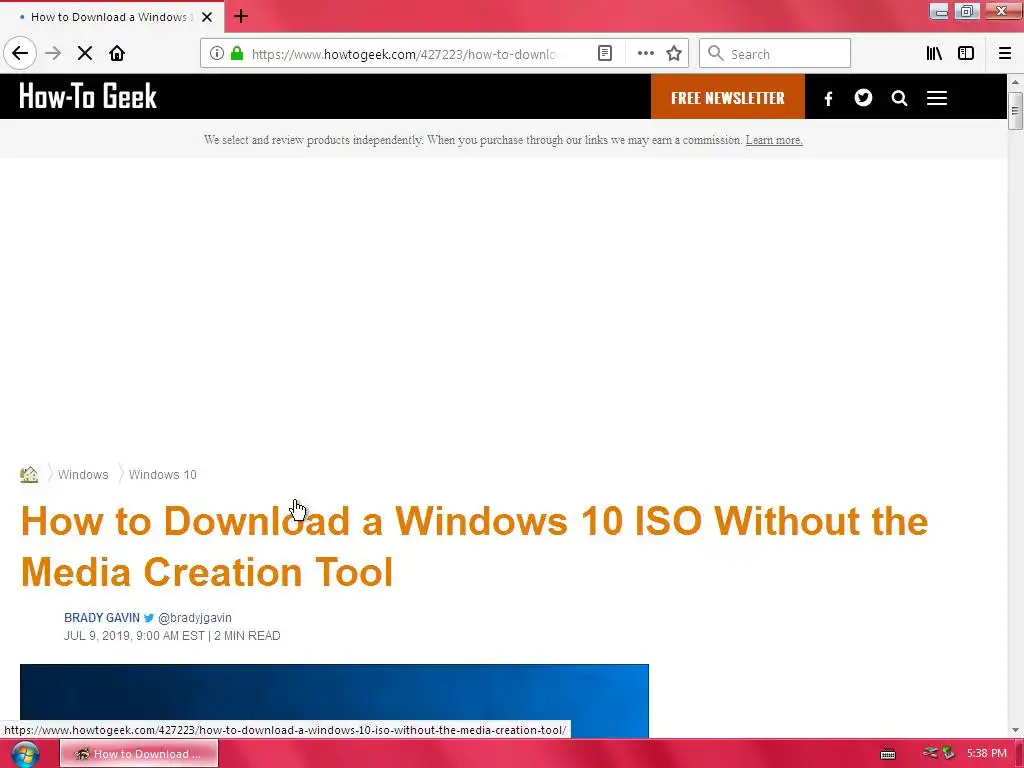Open the Firefox hamburger menu
Image resolution: width=1024 pixels, height=768 pixels.
coord(1005,54)
